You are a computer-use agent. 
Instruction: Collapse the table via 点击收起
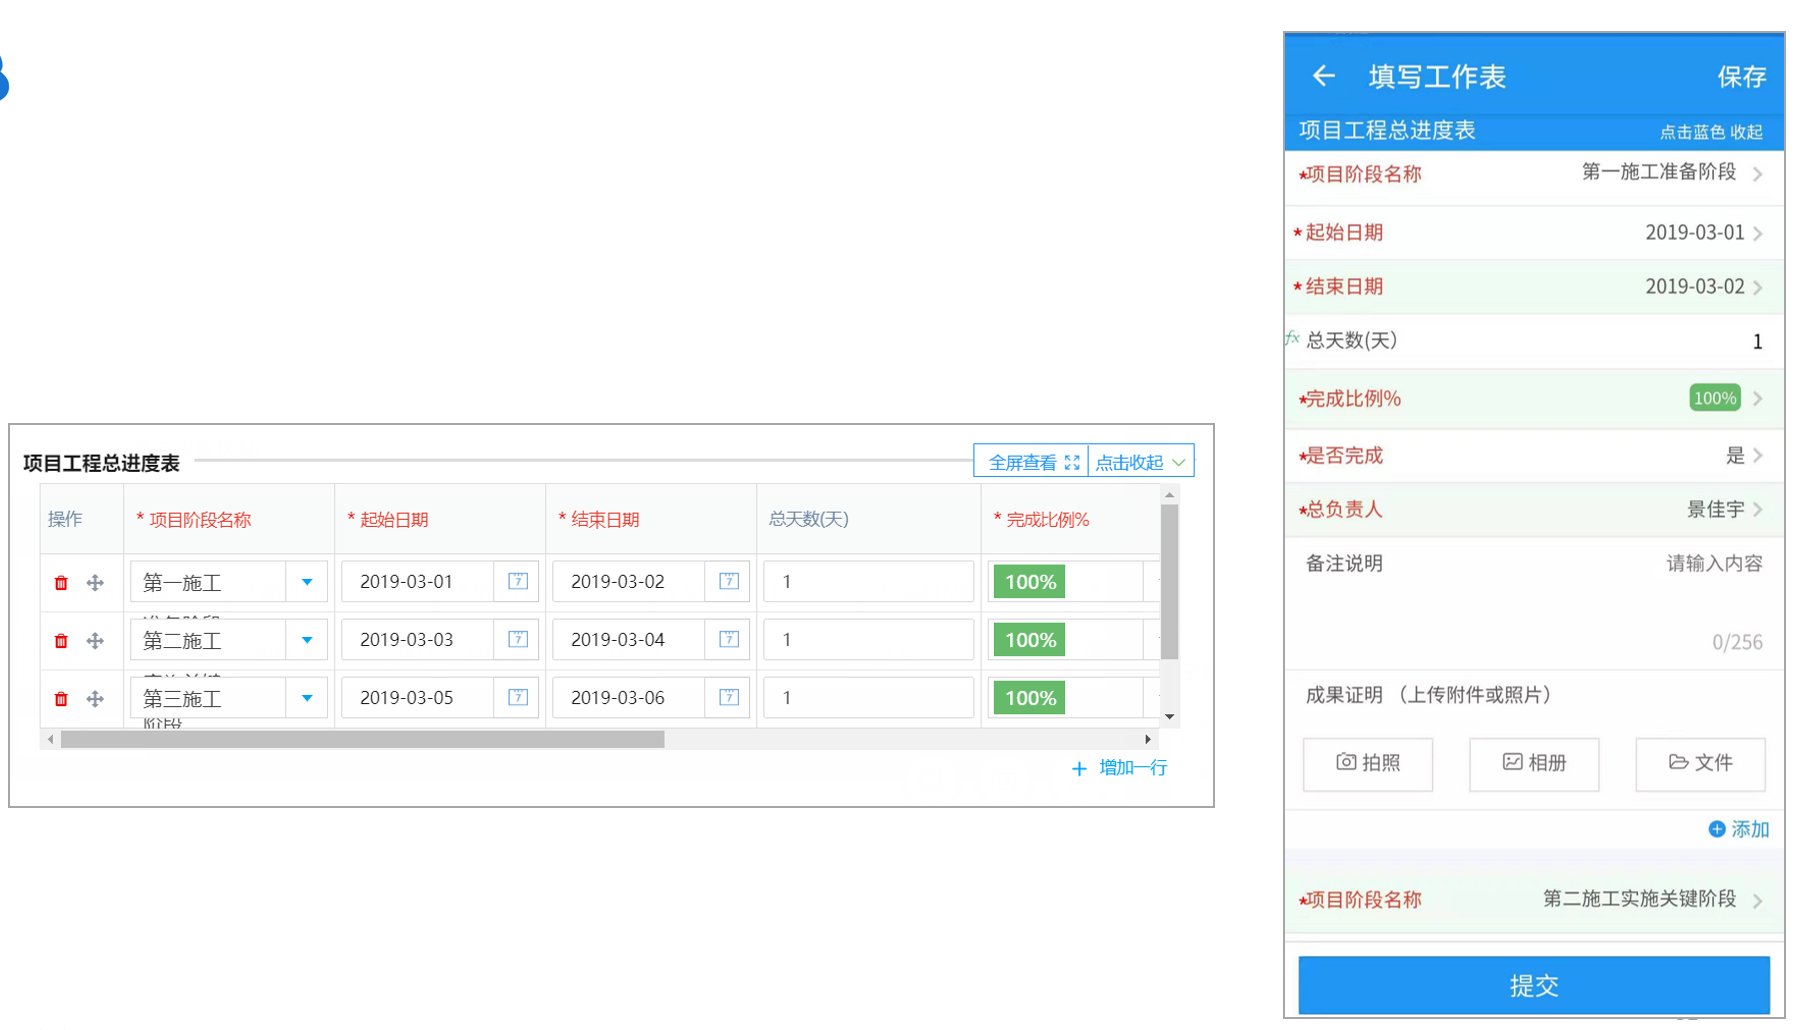tap(1140, 462)
